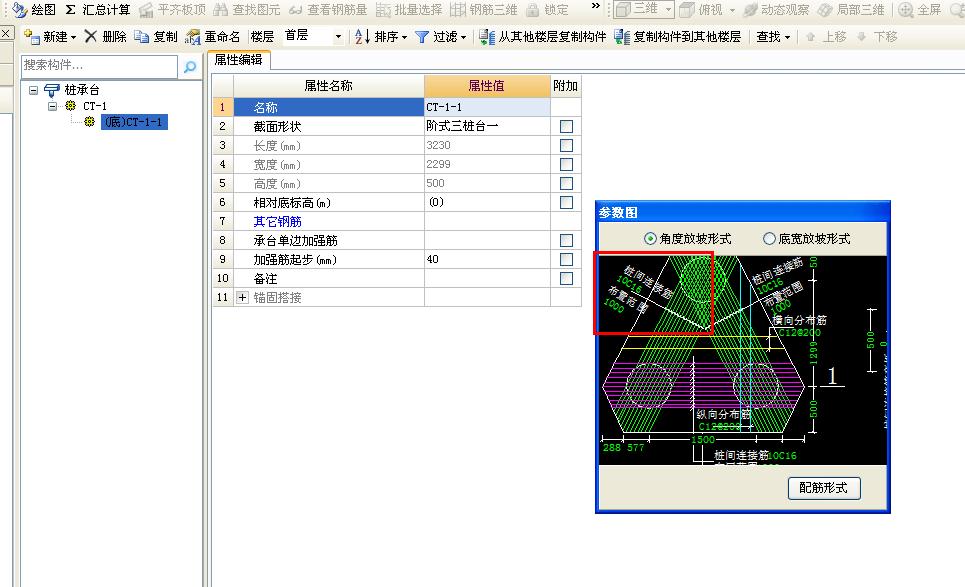
Task: Click the 配筋形式 button
Action: point(823,489)
